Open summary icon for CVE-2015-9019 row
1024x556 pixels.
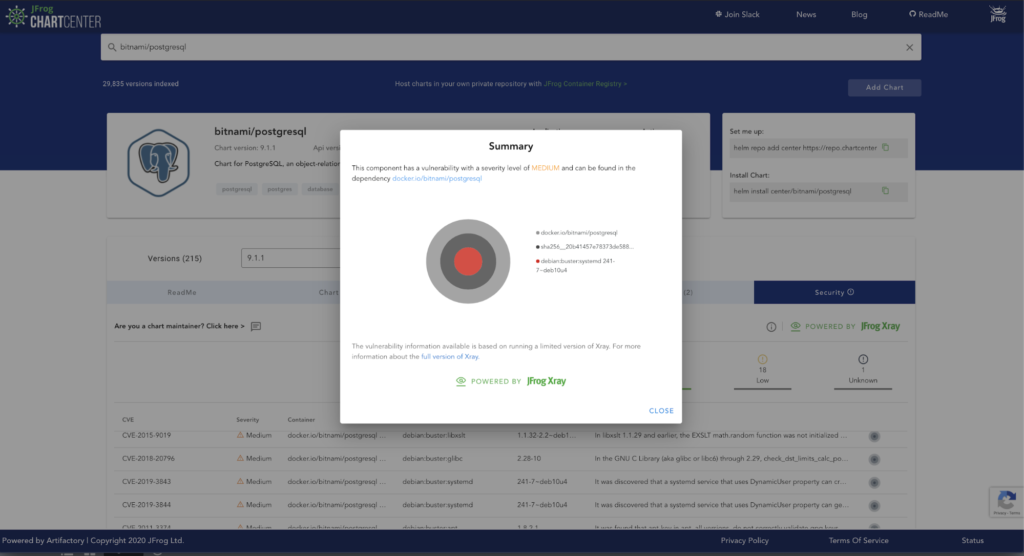click(874, 436)
